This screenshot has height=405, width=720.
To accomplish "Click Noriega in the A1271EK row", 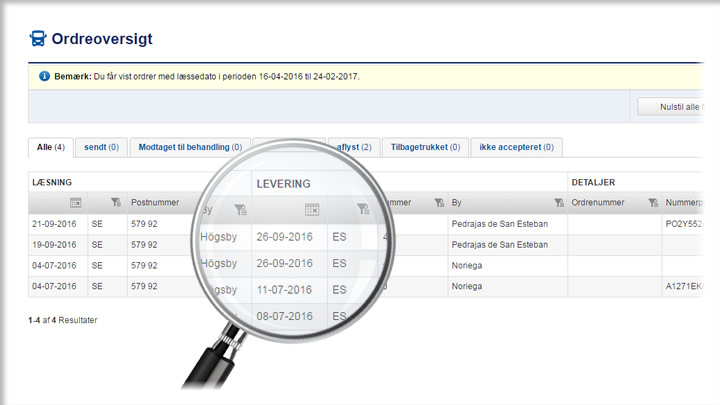I will click(467, 286).
